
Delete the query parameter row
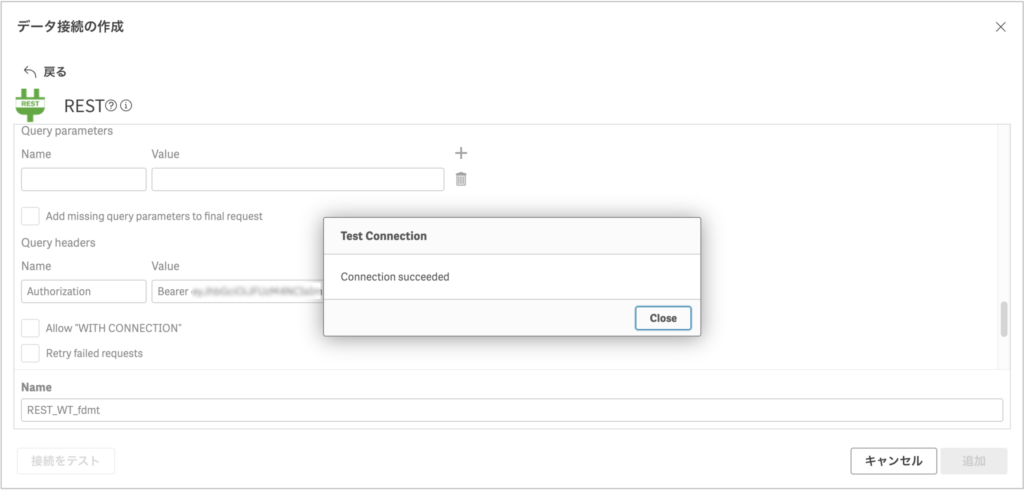[x=461, y=179]
